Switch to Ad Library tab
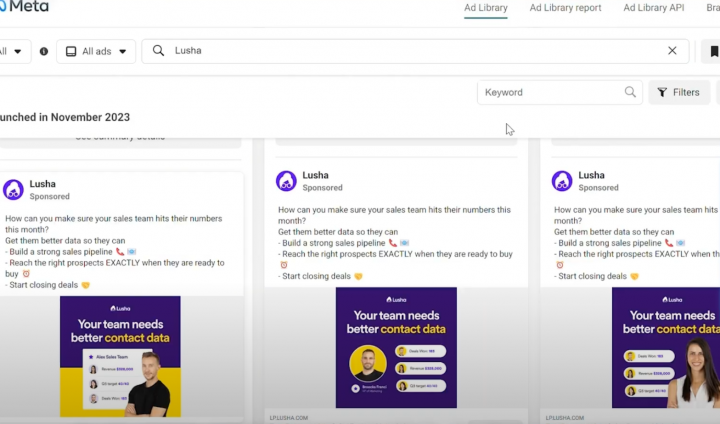Viewport: 720px width, 424px height. pos(485,8)
